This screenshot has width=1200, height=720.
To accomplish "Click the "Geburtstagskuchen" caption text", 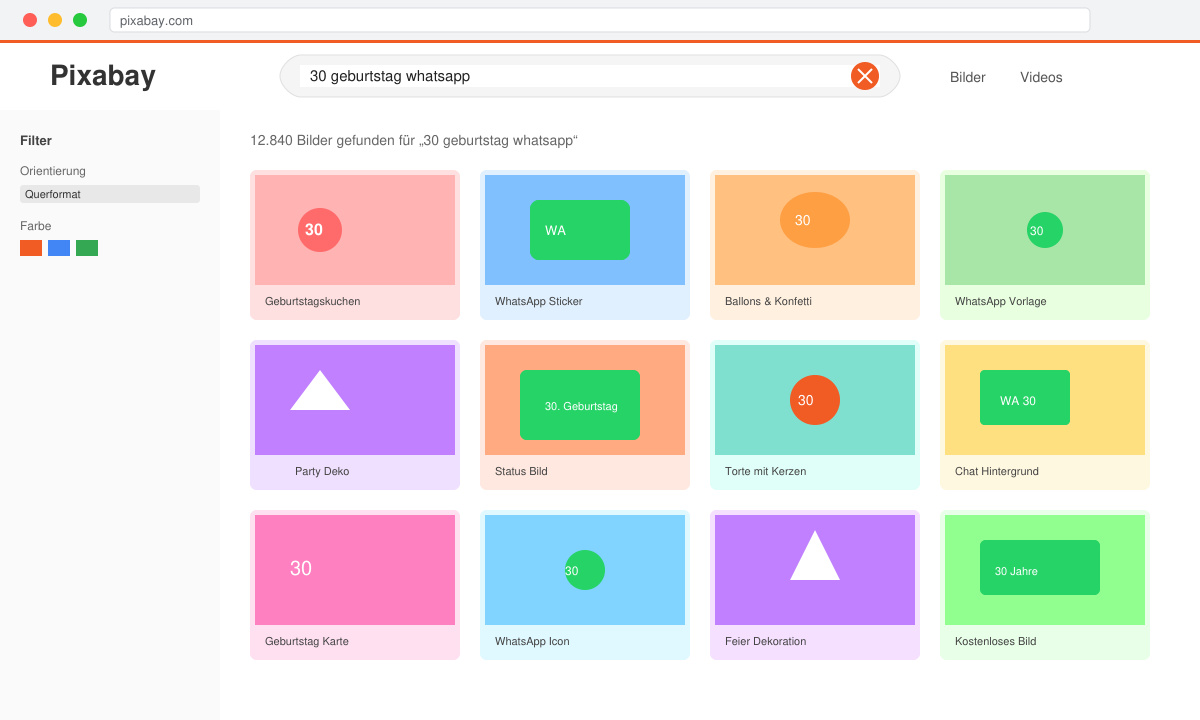I will (313, 301).
